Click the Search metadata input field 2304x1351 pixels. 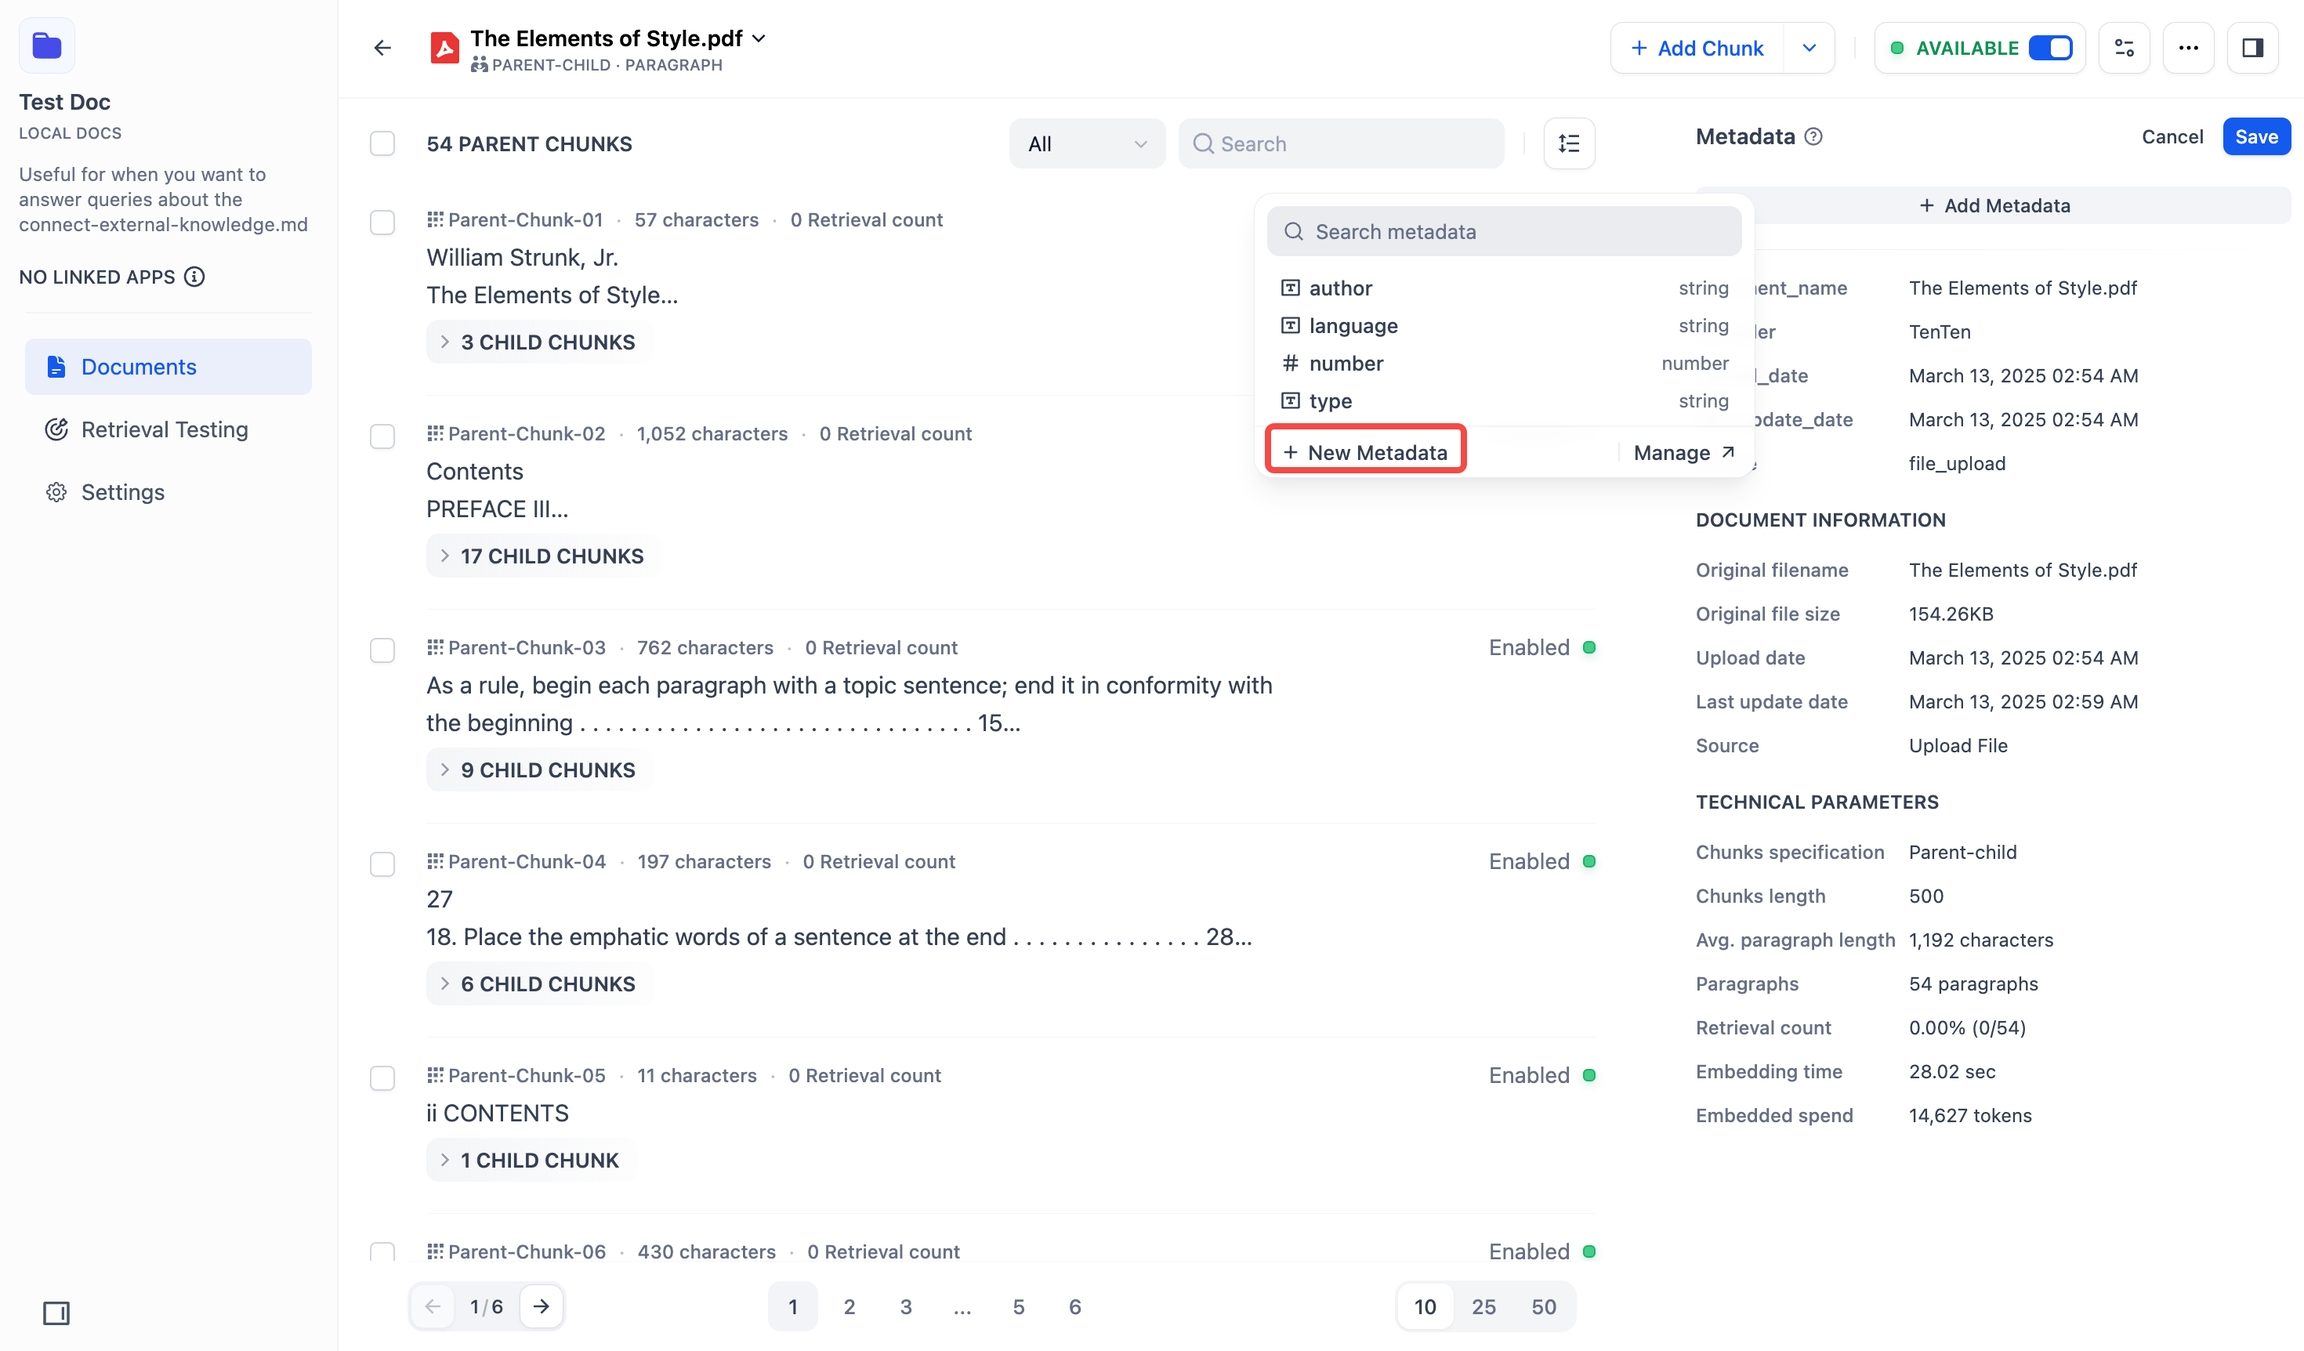point(1504,232)
